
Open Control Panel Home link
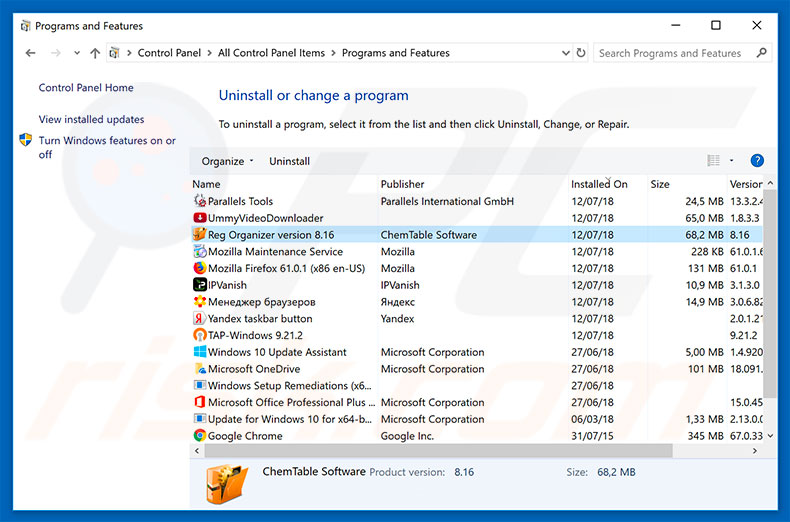pyautogui.click(x=86, y=88)
